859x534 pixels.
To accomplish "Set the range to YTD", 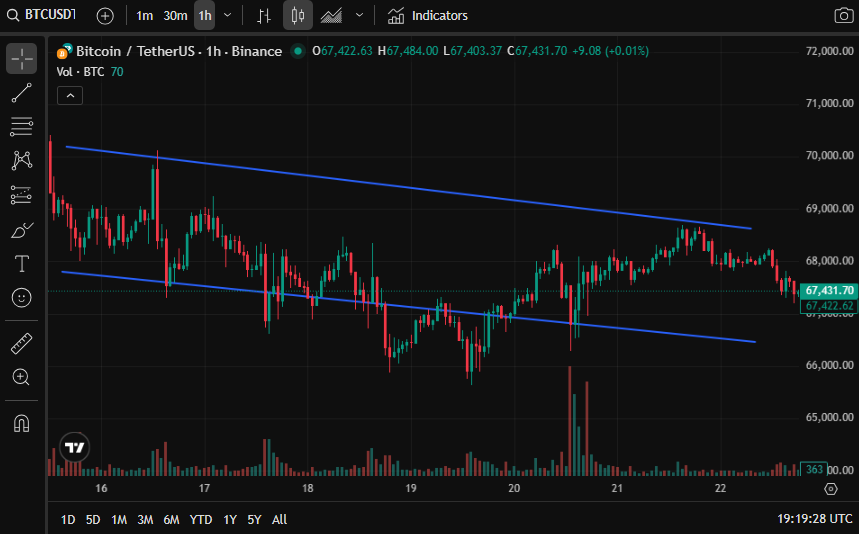I will pos(201,519).
